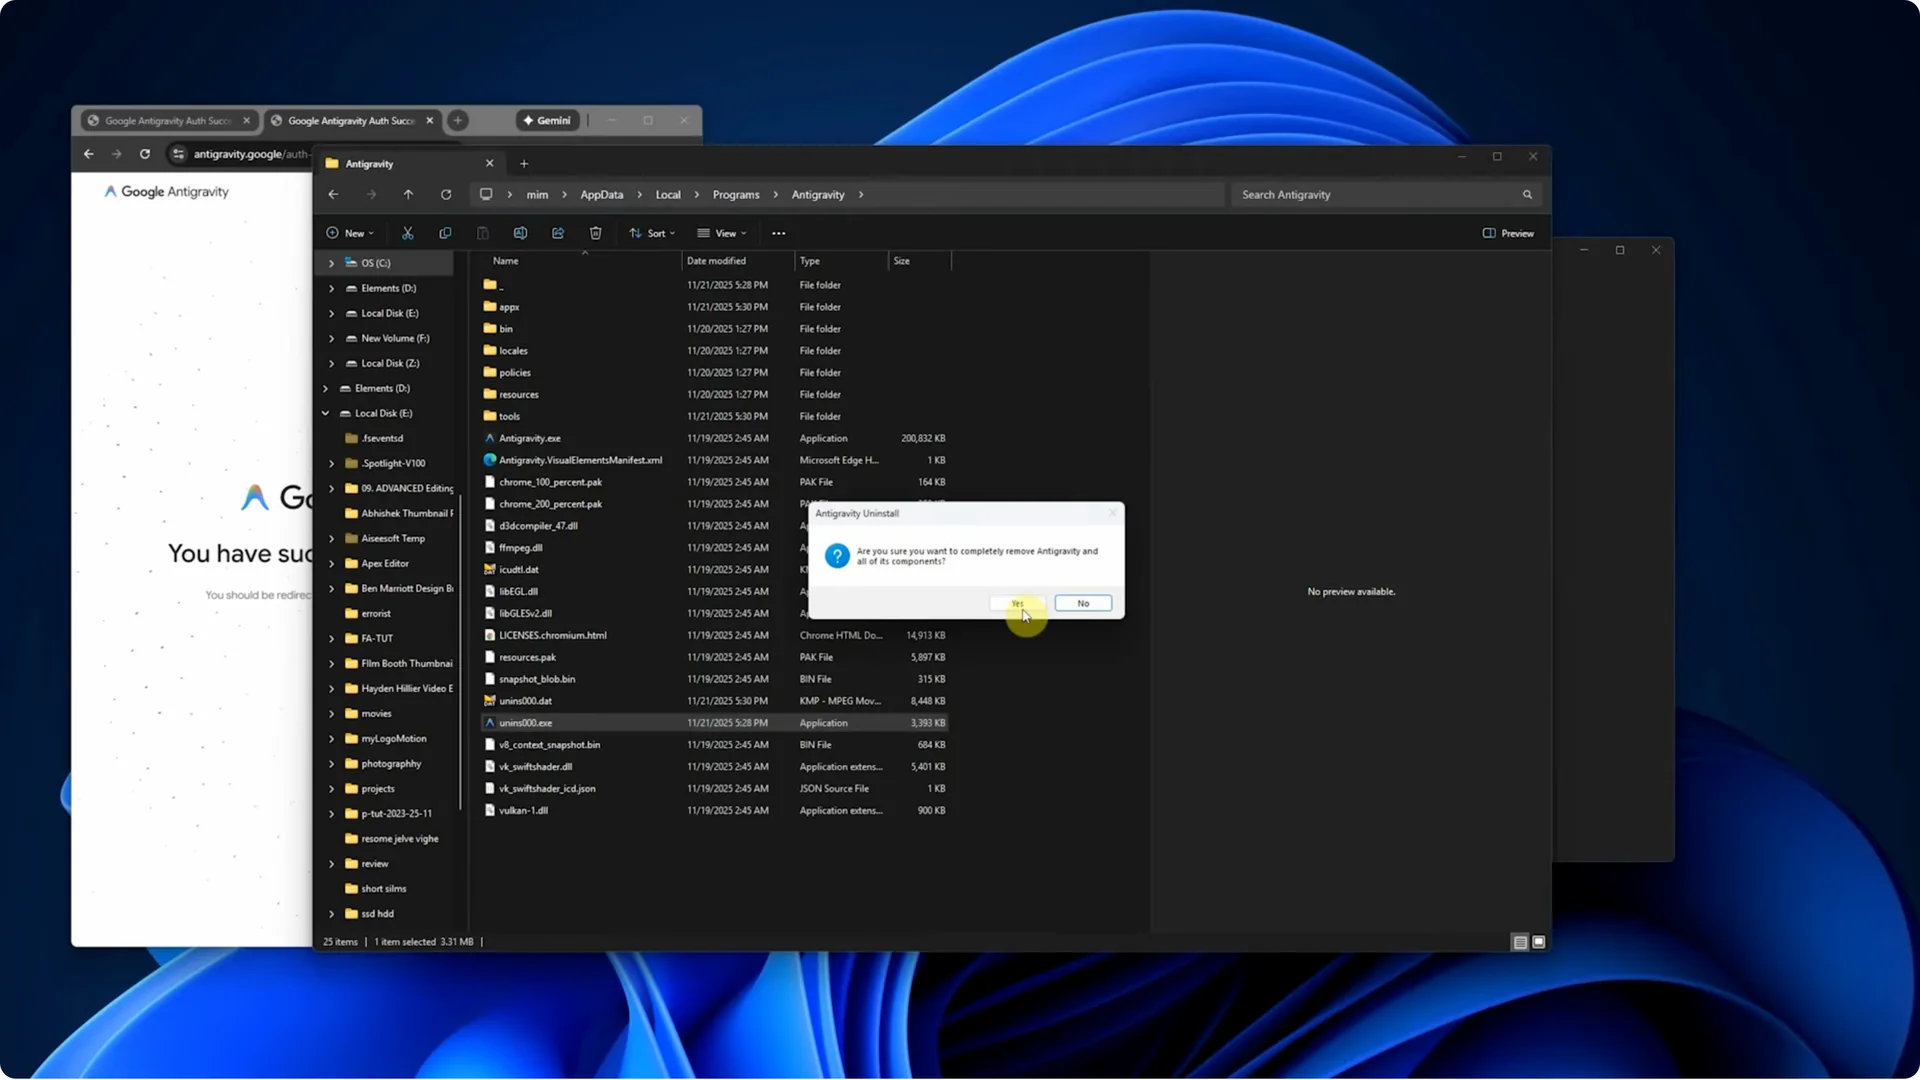Viewport: 1920px width, 1080px height.
Task: Switch to details view layout icon
Action: coord(1519,942)
